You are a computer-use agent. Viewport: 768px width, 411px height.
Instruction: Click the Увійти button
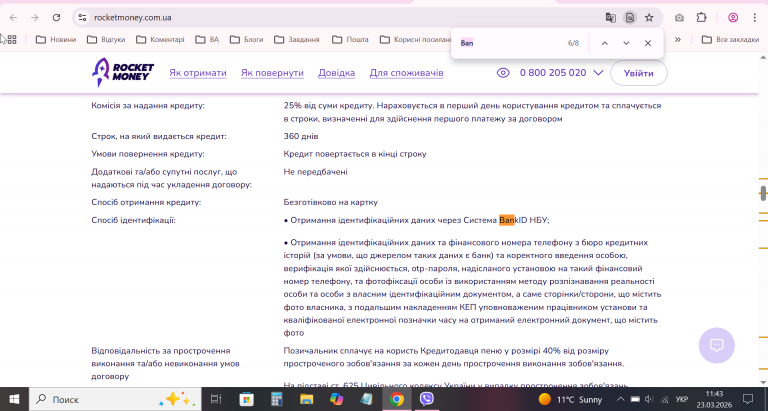coord(639,73)
